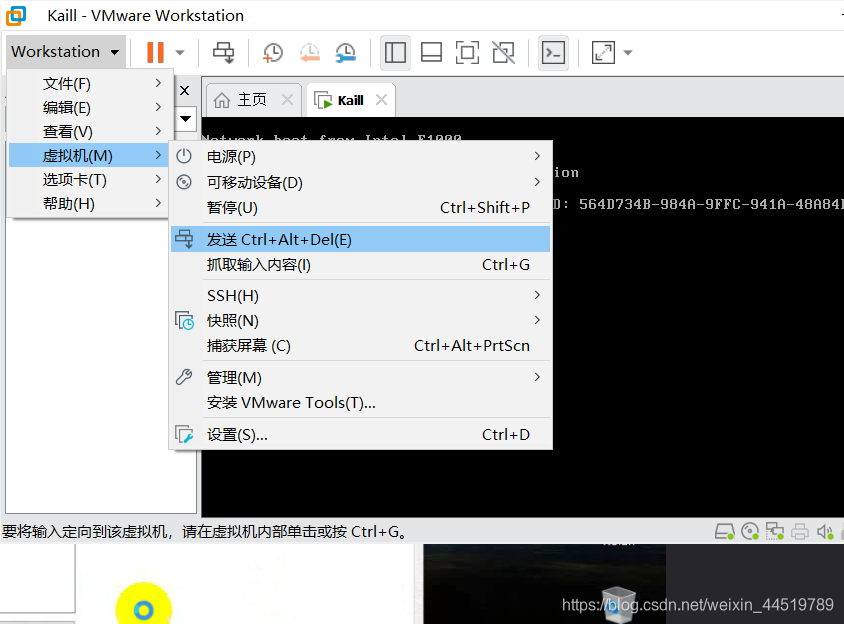844x624 pixels.
Task: Open the 帮助(H) submenu
Action: click(x=90, y=204)
